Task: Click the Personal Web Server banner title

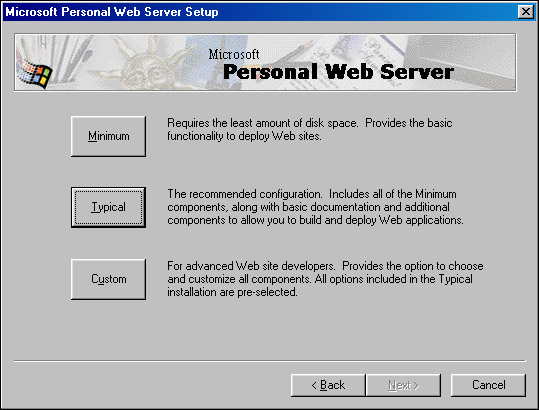Action: click(x=338, y=72)
